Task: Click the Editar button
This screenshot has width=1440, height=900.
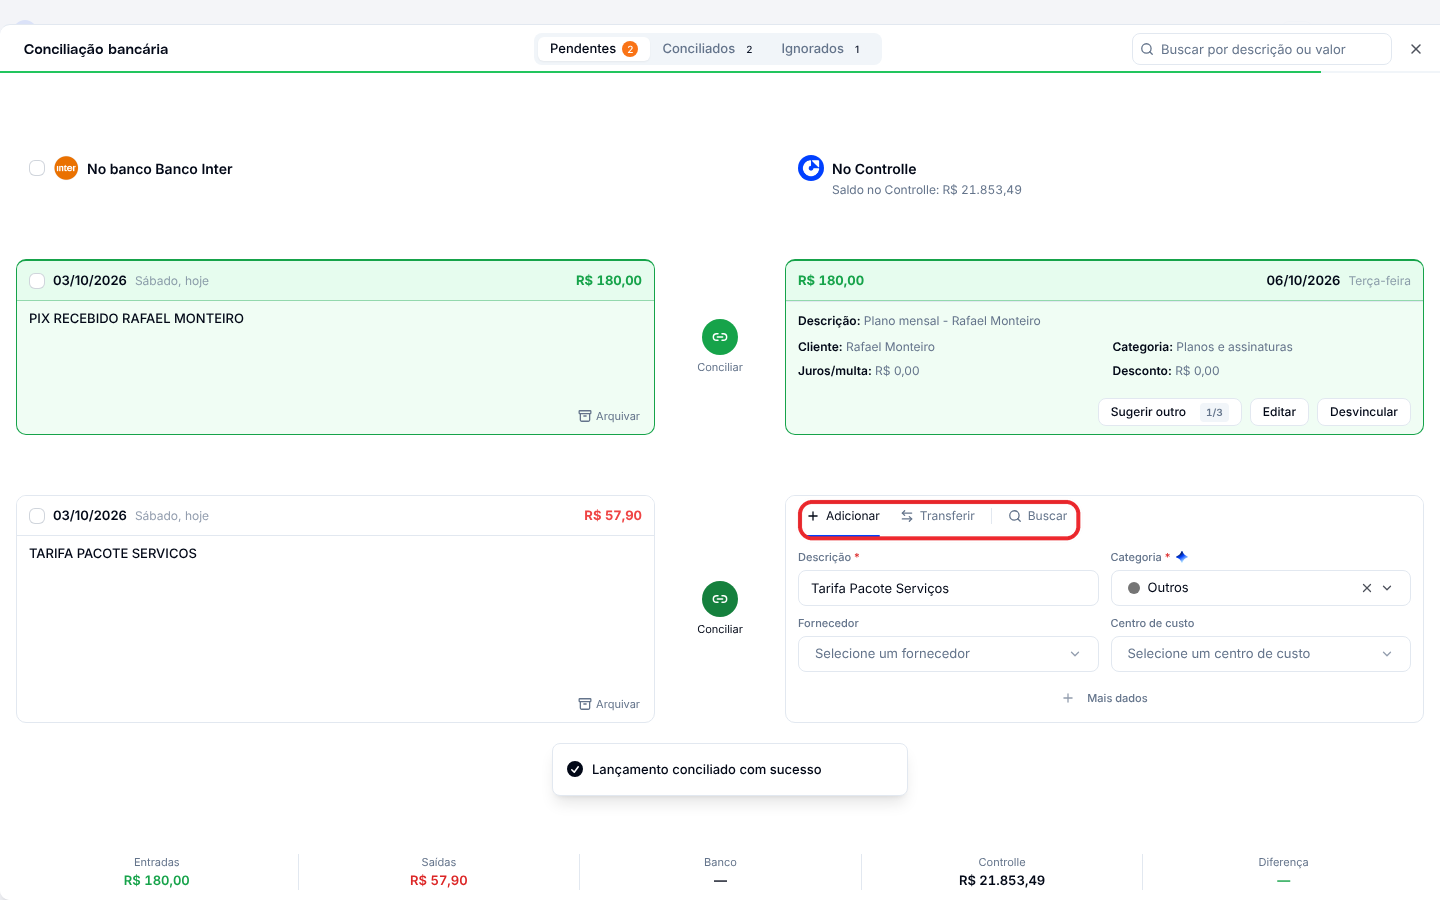Action: click(1279, 412)
